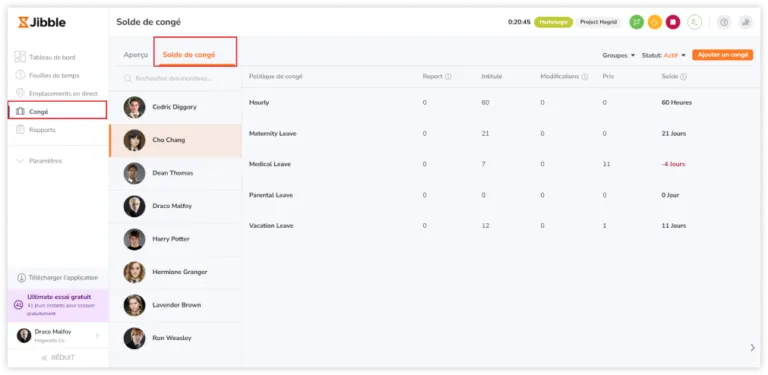Click info icon beside Solde header
This screenshot has width=768, height=375.
[x=683, y=77]
